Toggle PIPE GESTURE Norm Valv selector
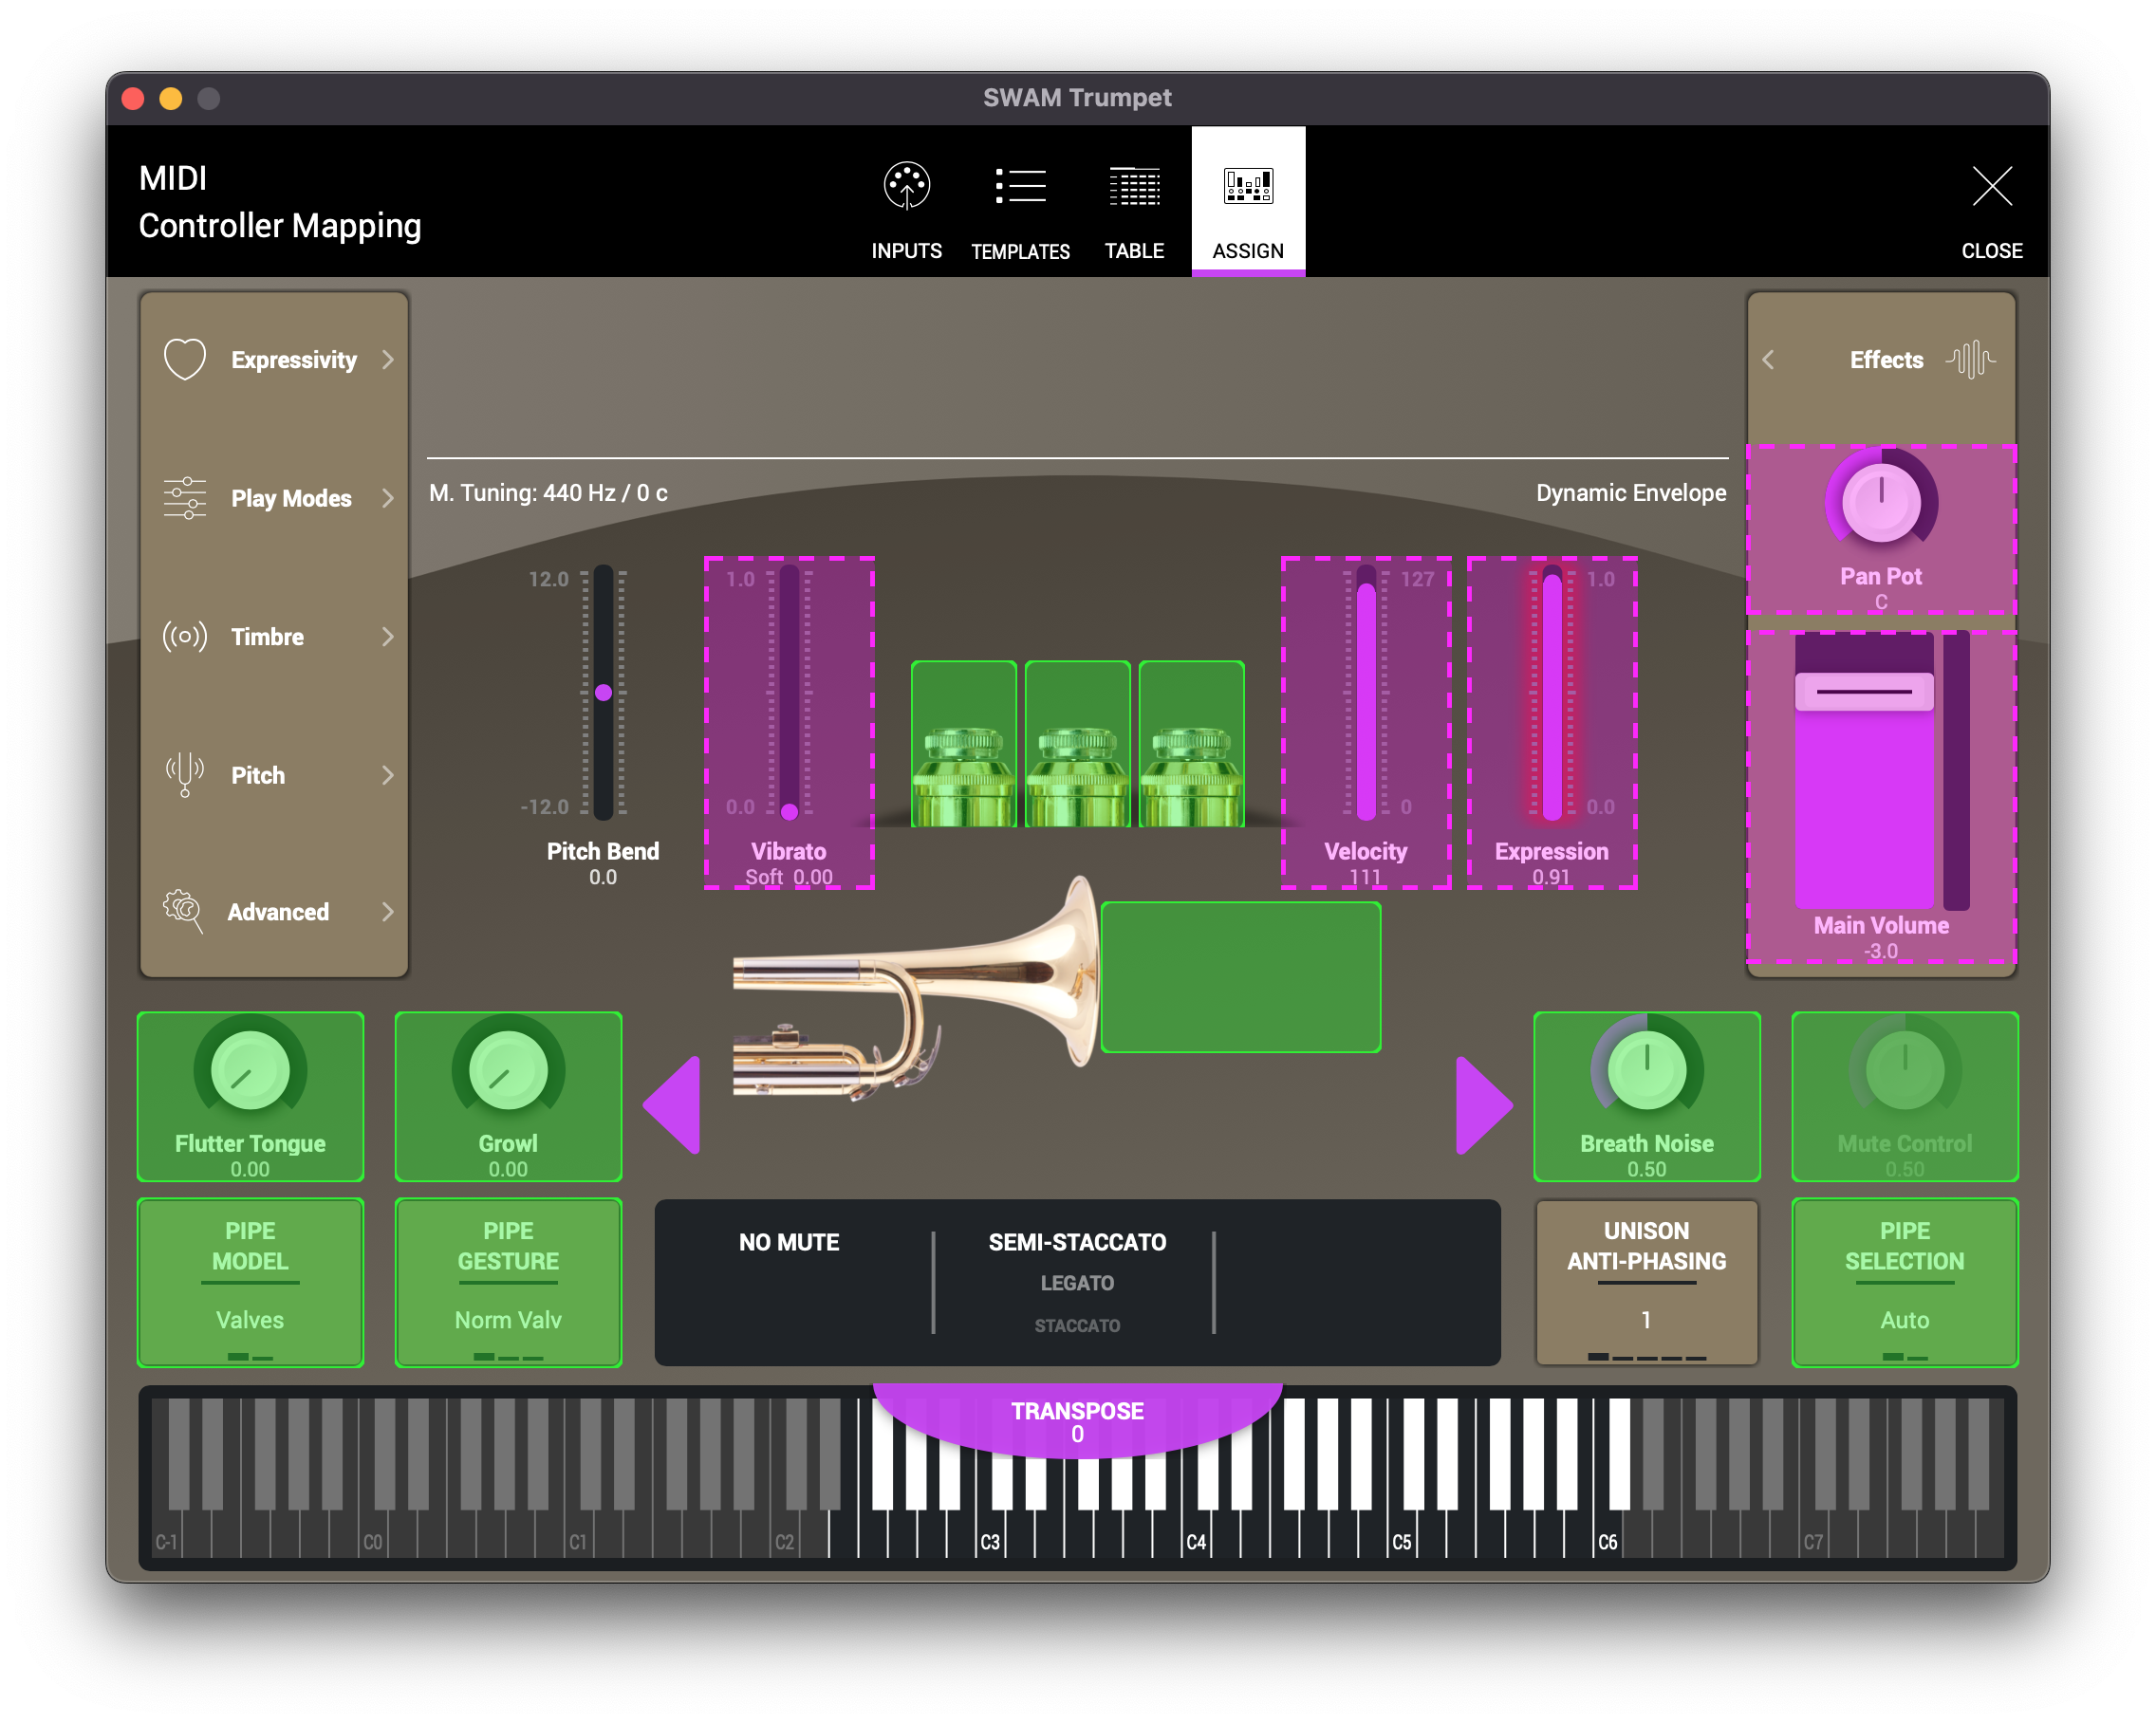 click(508, 1283)
